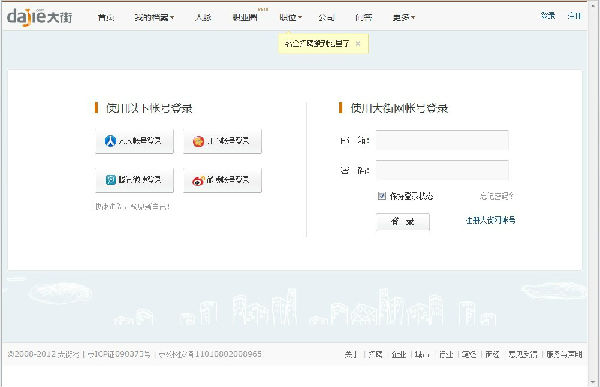Open the 关于 footer link
Image resolution: width=600 pixels, height=387 pixels.
[351, 354]
